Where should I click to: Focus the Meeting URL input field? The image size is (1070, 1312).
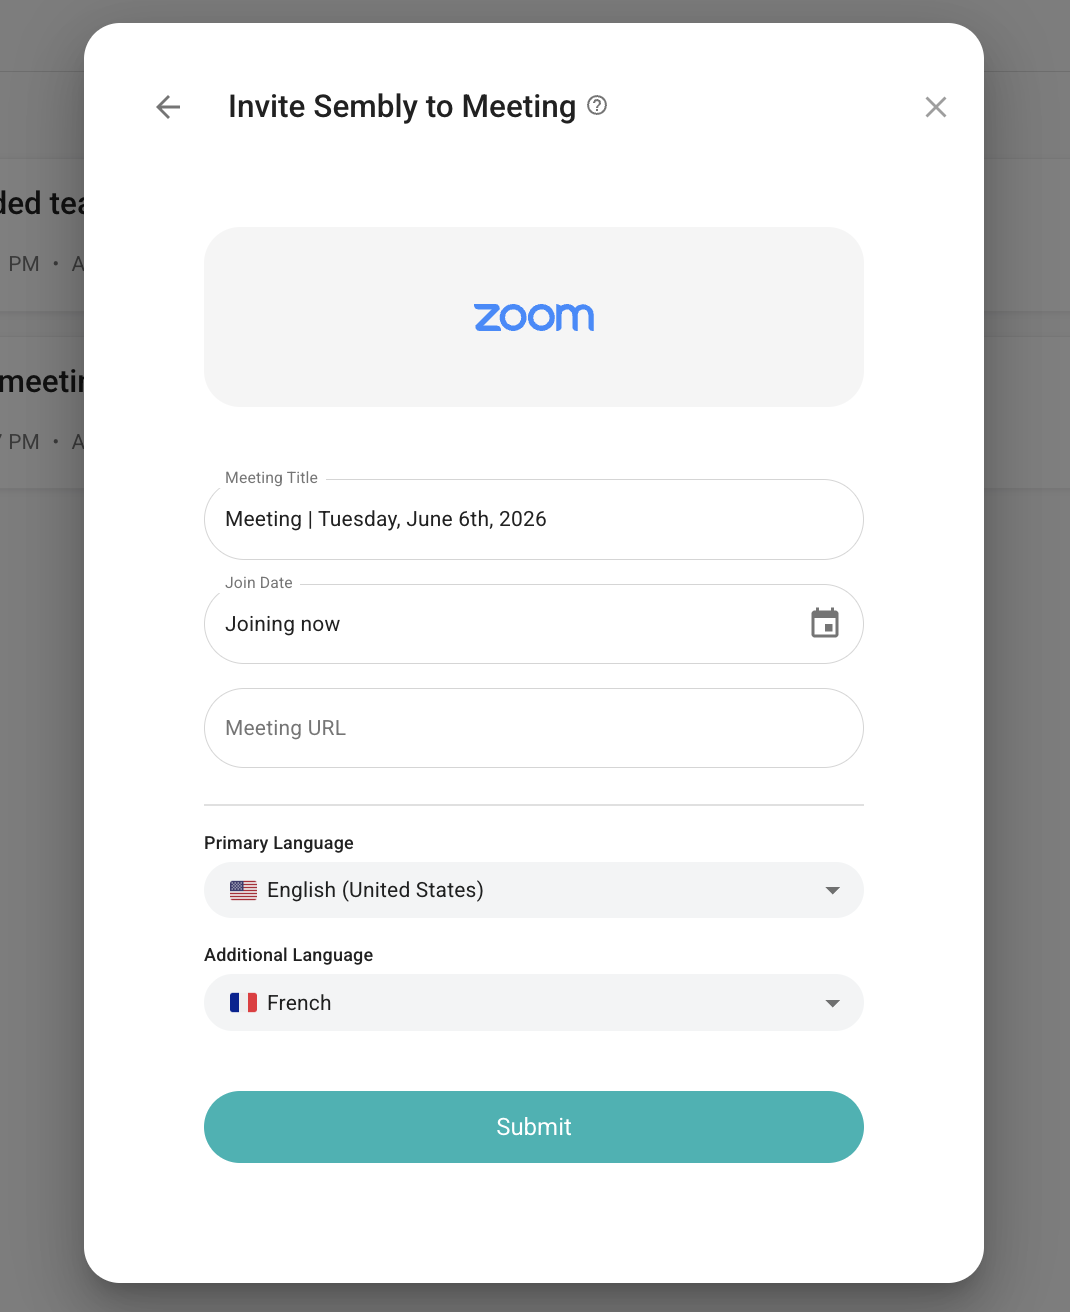[x=534, y=728]
